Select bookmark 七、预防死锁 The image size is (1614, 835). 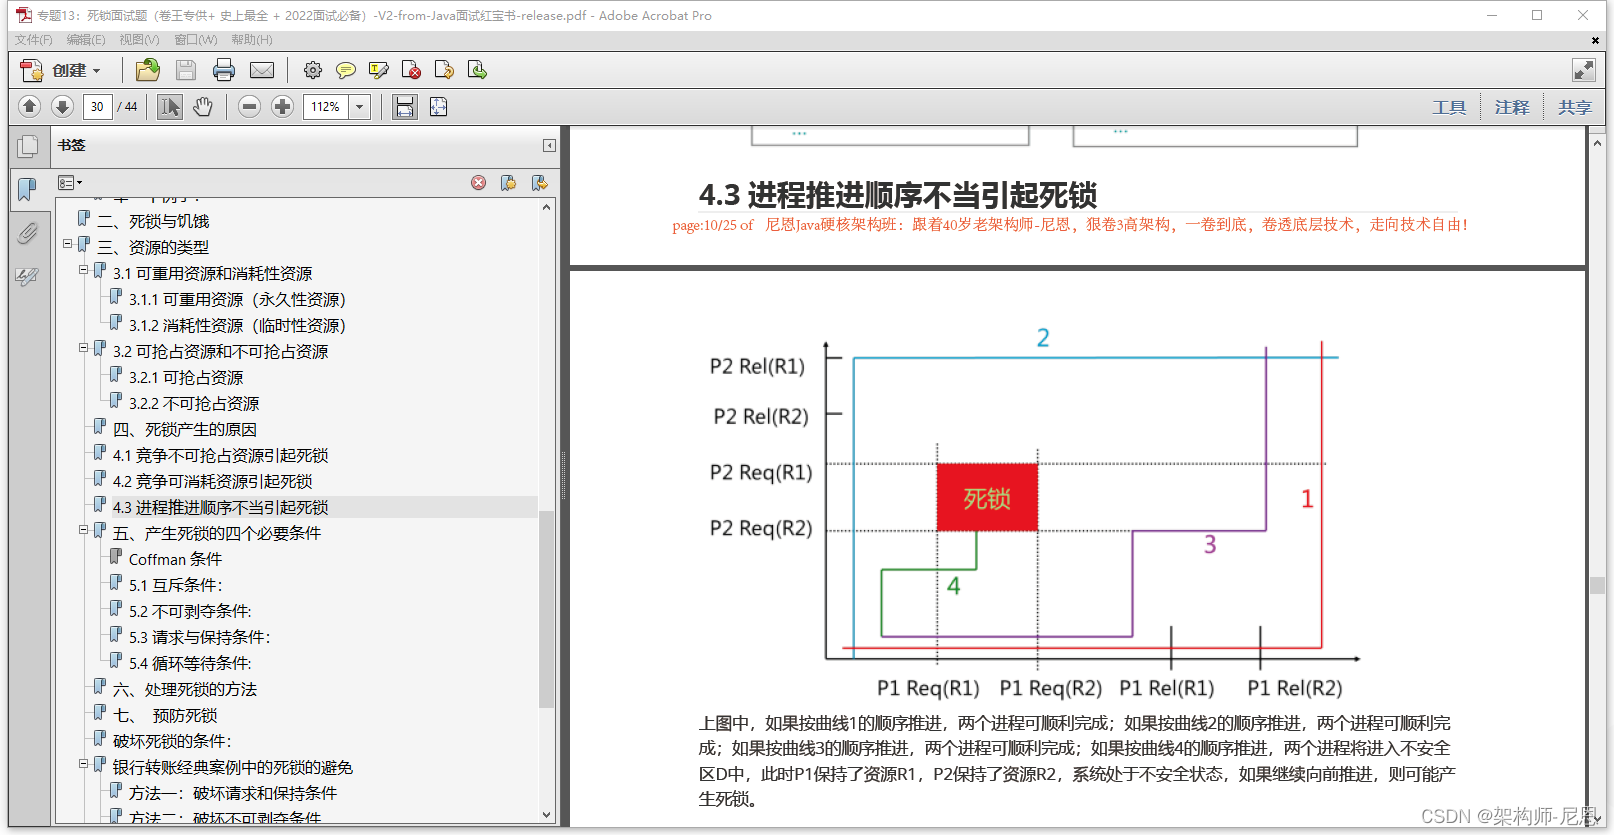click(165, 715)
